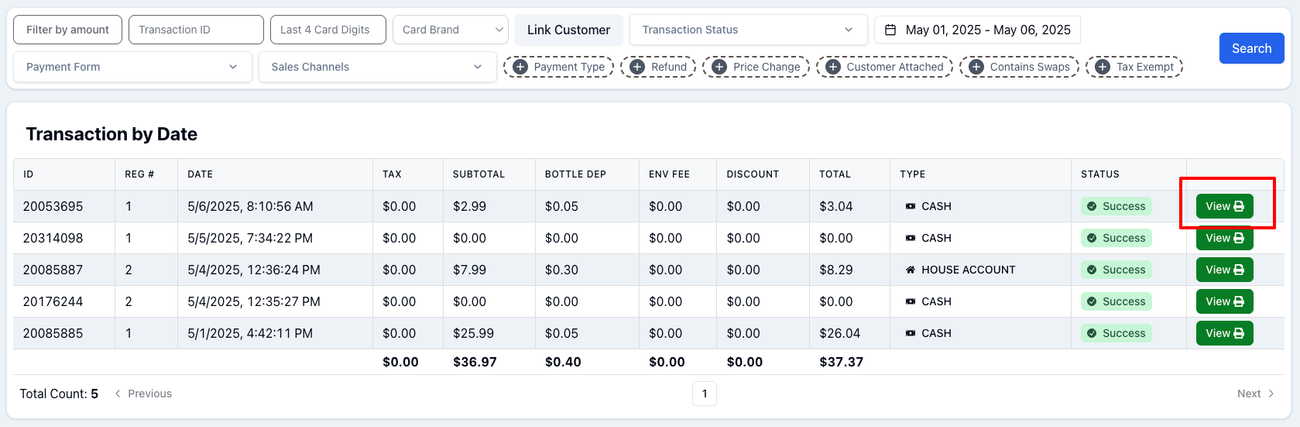Viewport: 1300px width, 427px height.
Task: Select page 1 in pagination
Action: 704,394
